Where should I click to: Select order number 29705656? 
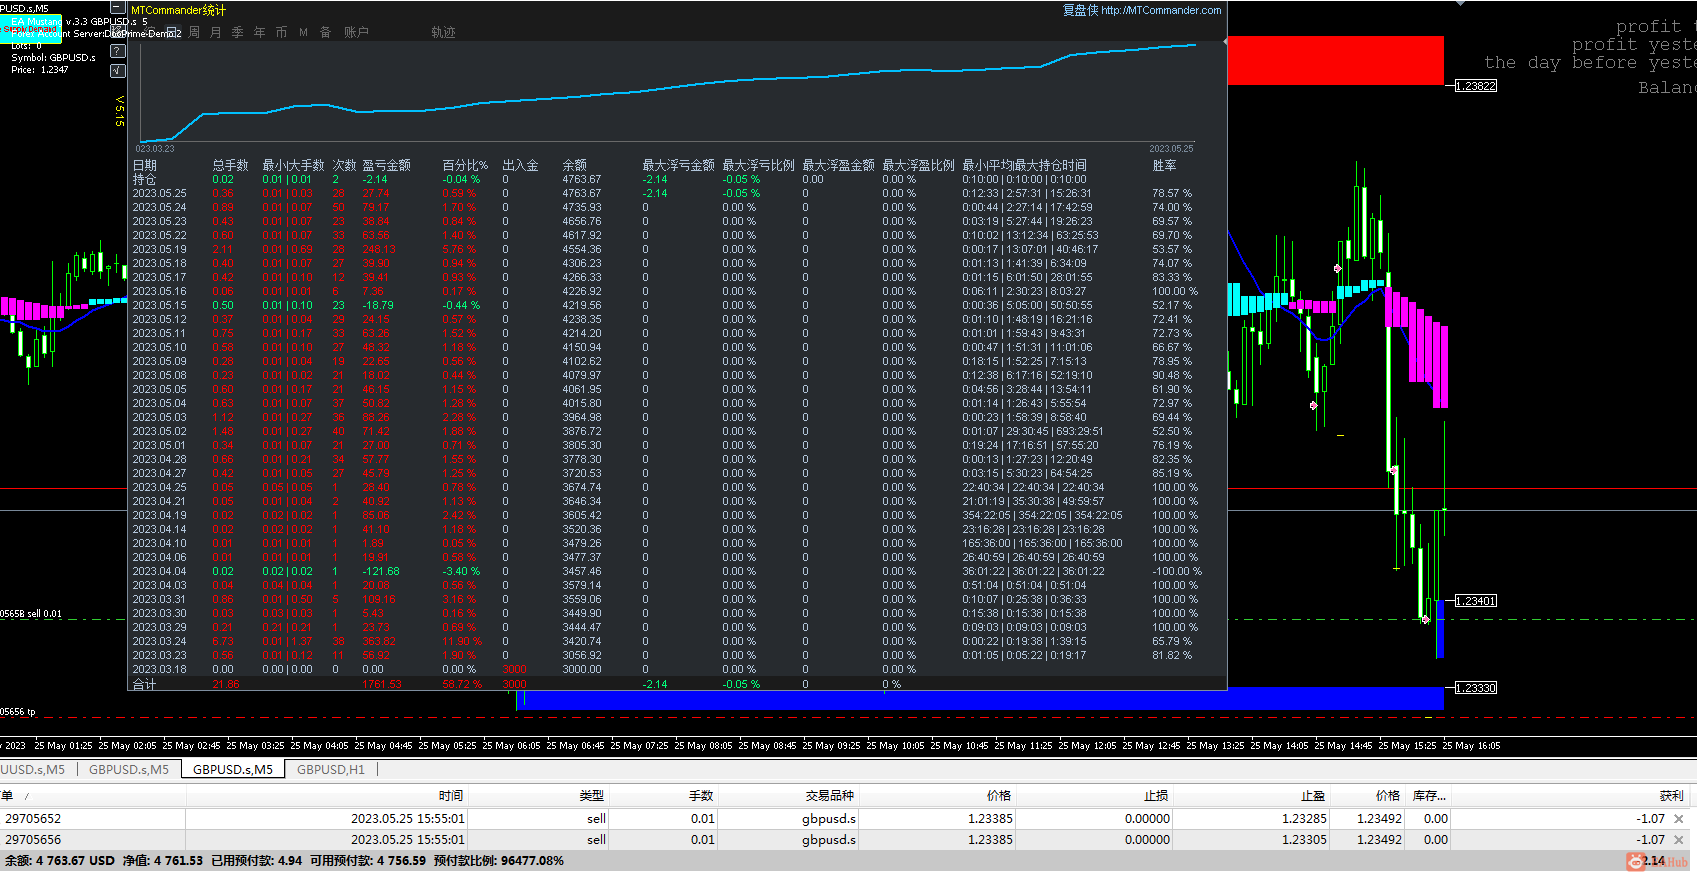click(33, 840)
